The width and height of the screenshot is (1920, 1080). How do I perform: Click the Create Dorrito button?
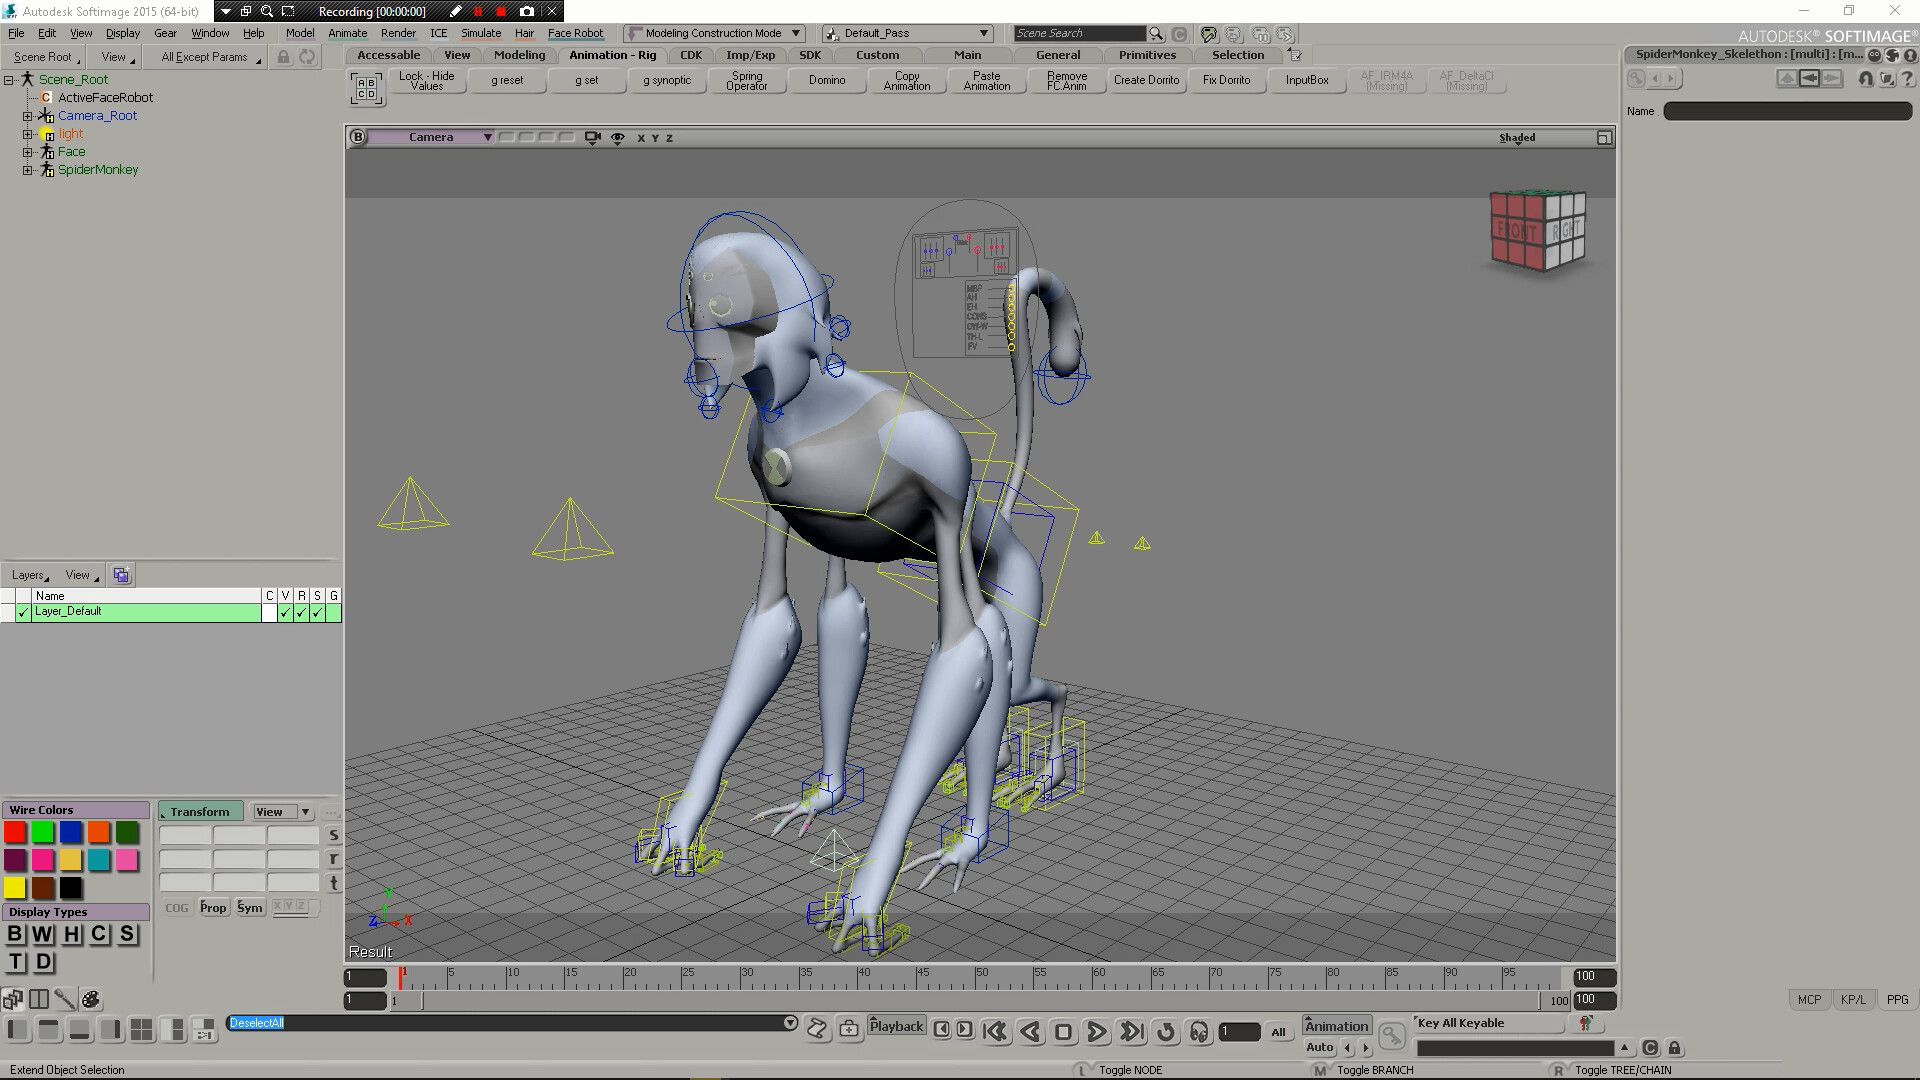click(x=1147, y=80)
